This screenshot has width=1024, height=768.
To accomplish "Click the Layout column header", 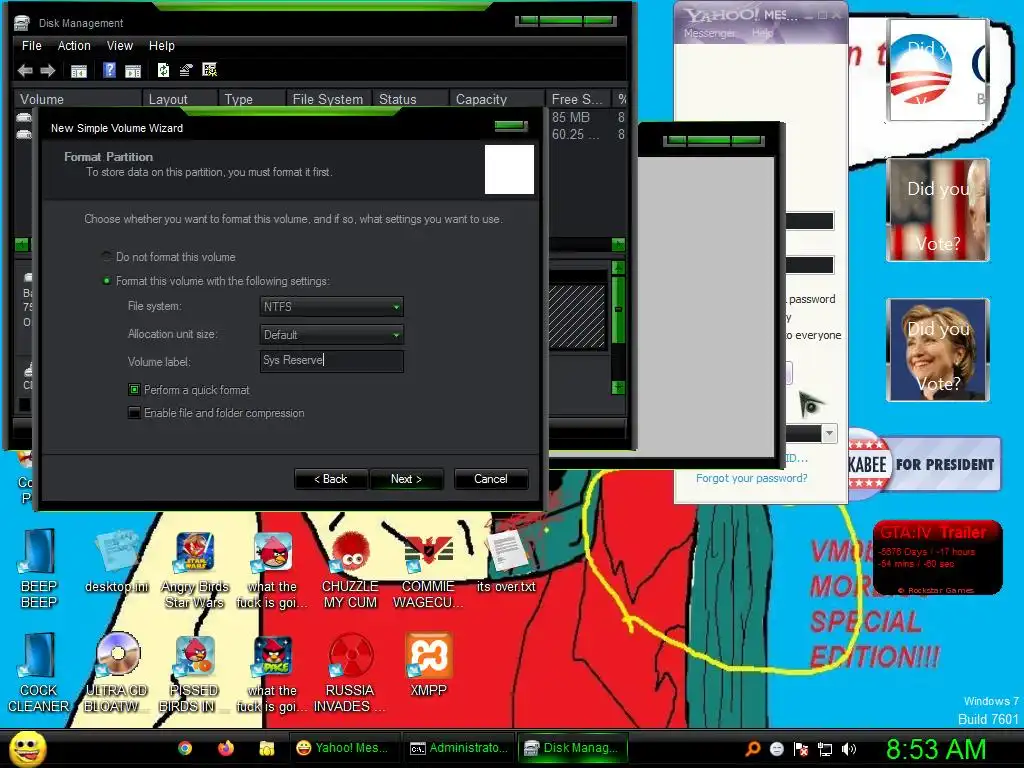I will [180, 99].
